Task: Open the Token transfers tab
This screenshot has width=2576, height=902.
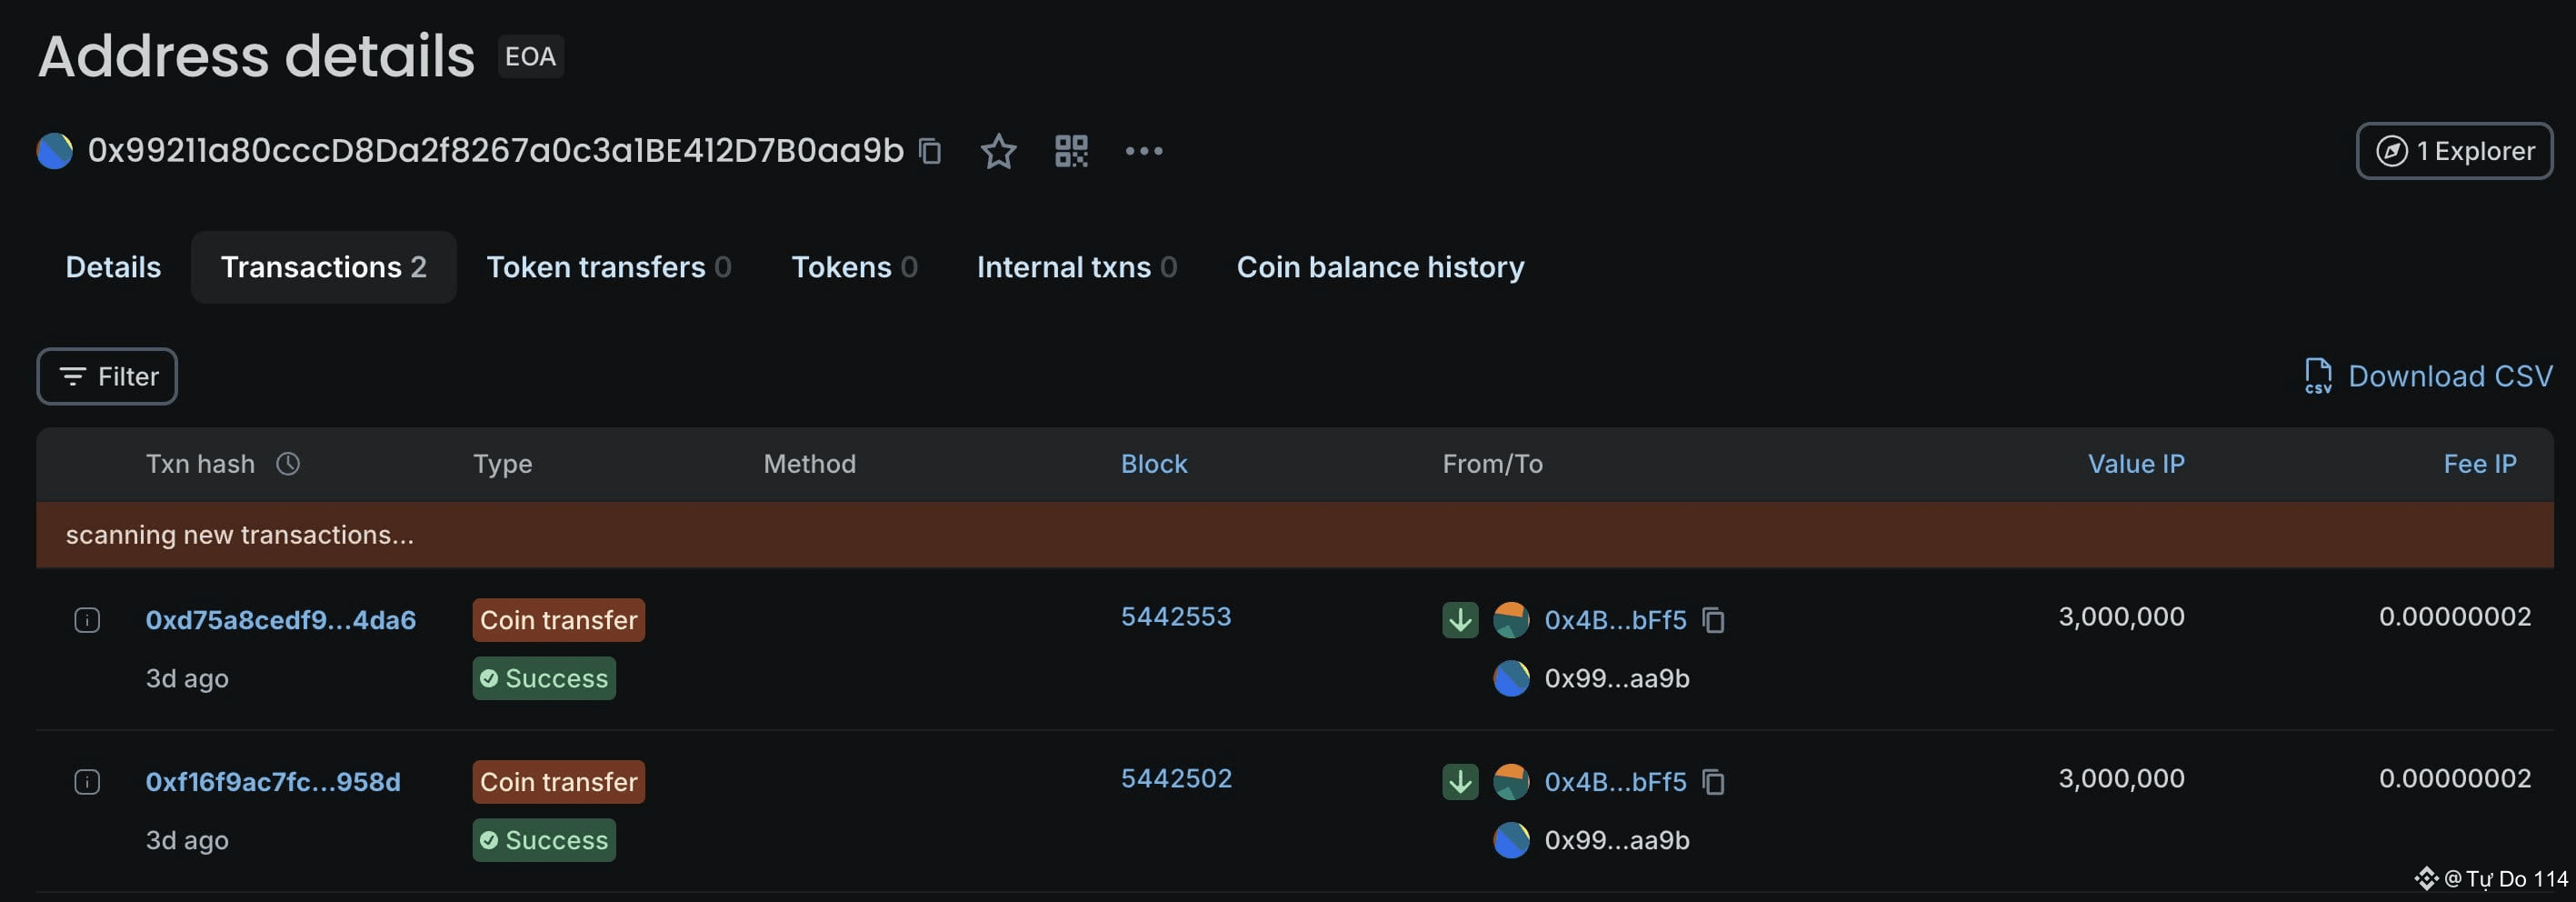Action: pos(608,267)
